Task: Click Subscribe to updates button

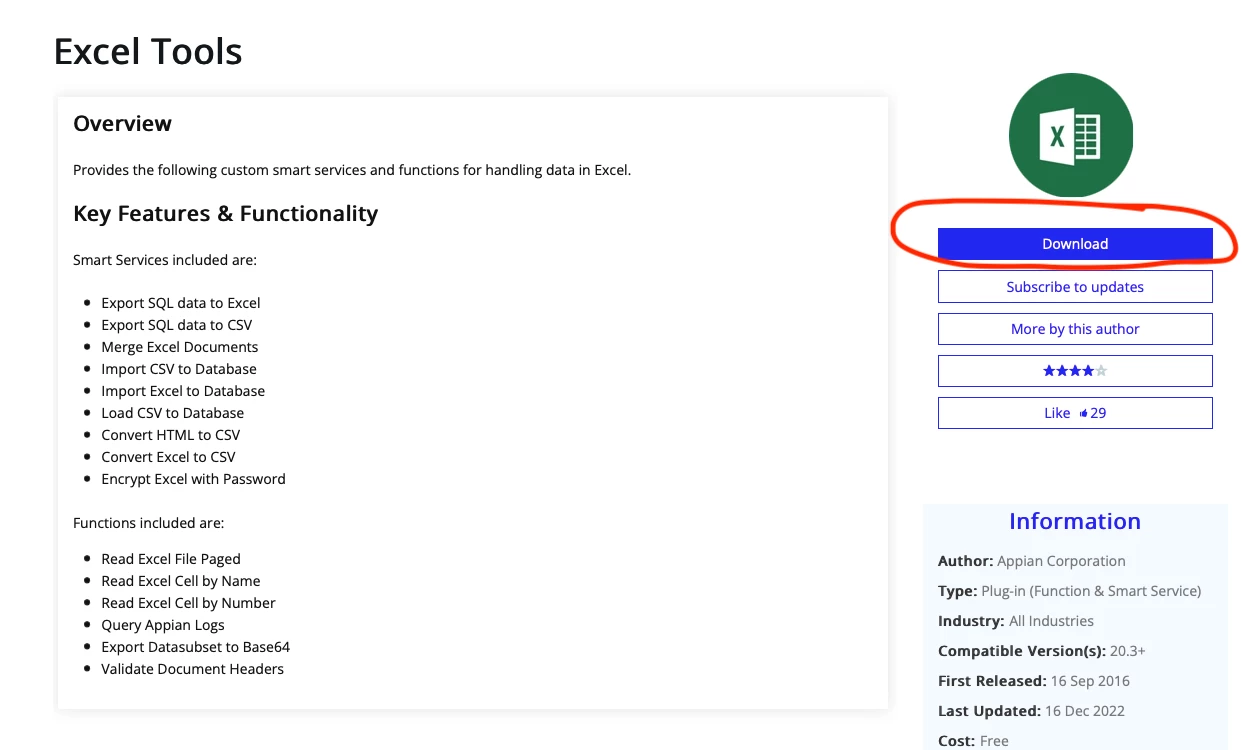Action: coord(1075,287)
